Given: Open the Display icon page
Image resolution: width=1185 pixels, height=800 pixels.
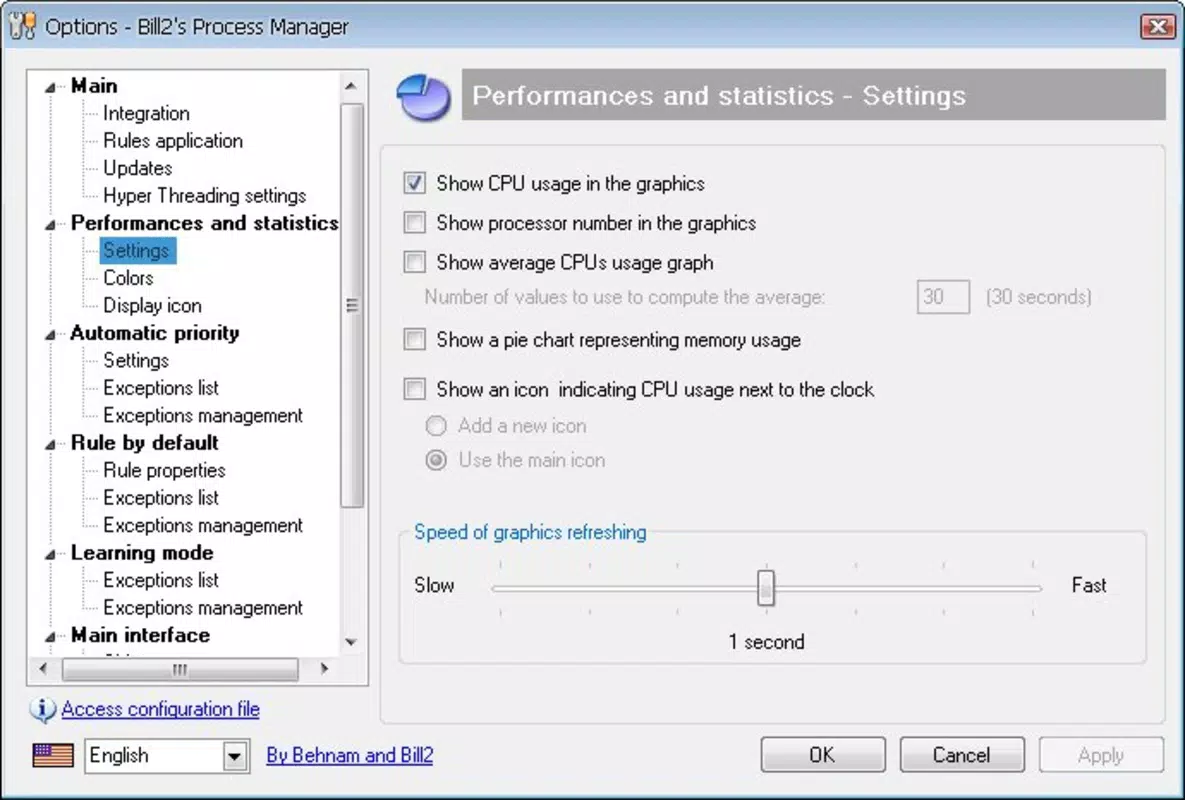Looking at the screenshot, I should [153, 305].
